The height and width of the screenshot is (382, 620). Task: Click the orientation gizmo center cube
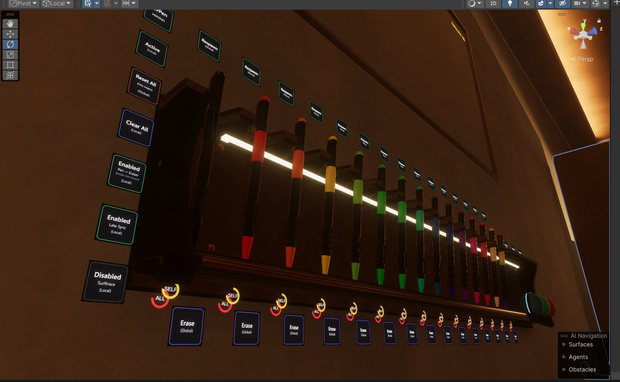pyautogui.click(x=583, y=35)
